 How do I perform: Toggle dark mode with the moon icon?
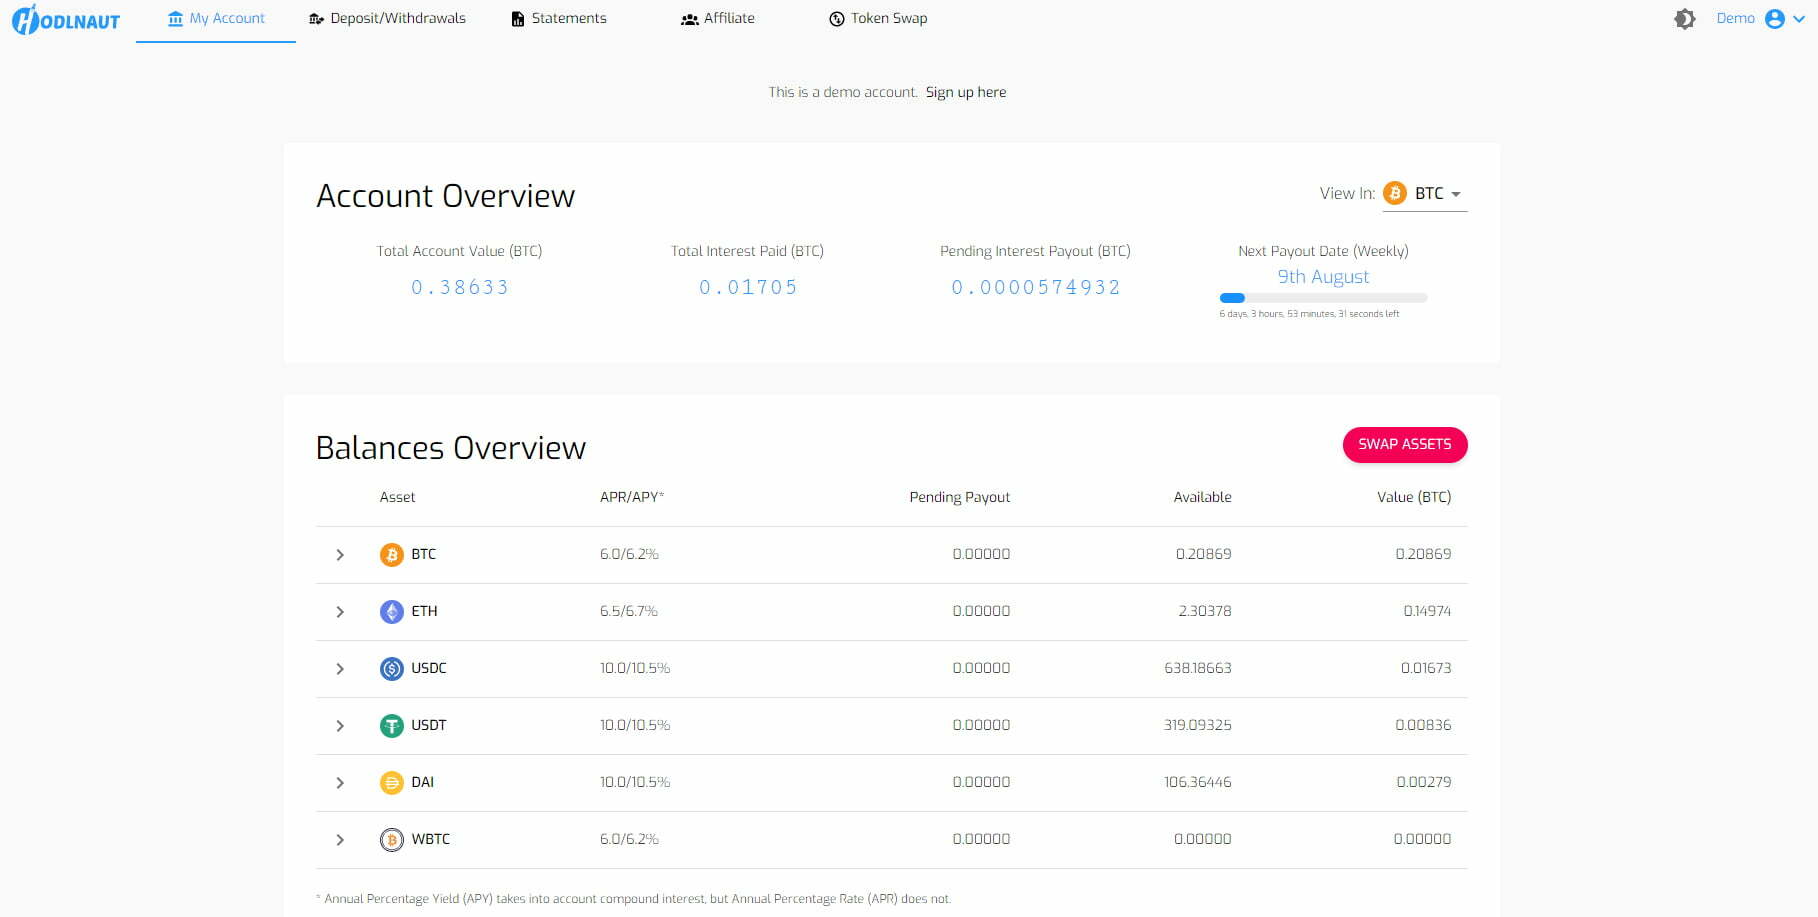1685,18
